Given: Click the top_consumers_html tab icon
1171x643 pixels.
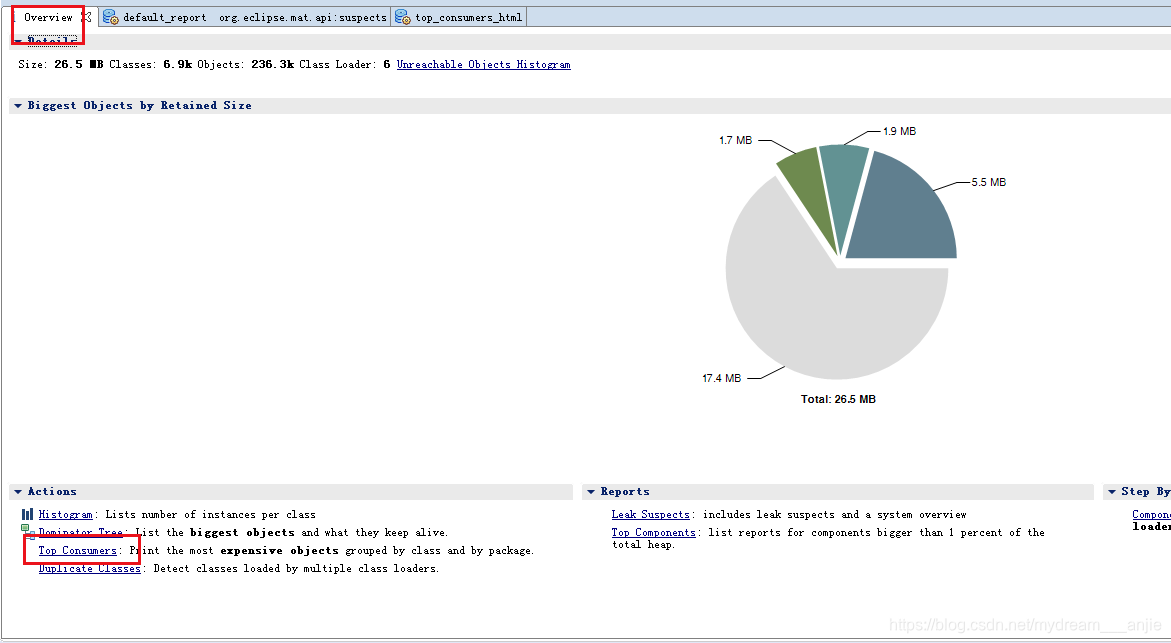Looking at the screenshot, I should tap(403, 17).
